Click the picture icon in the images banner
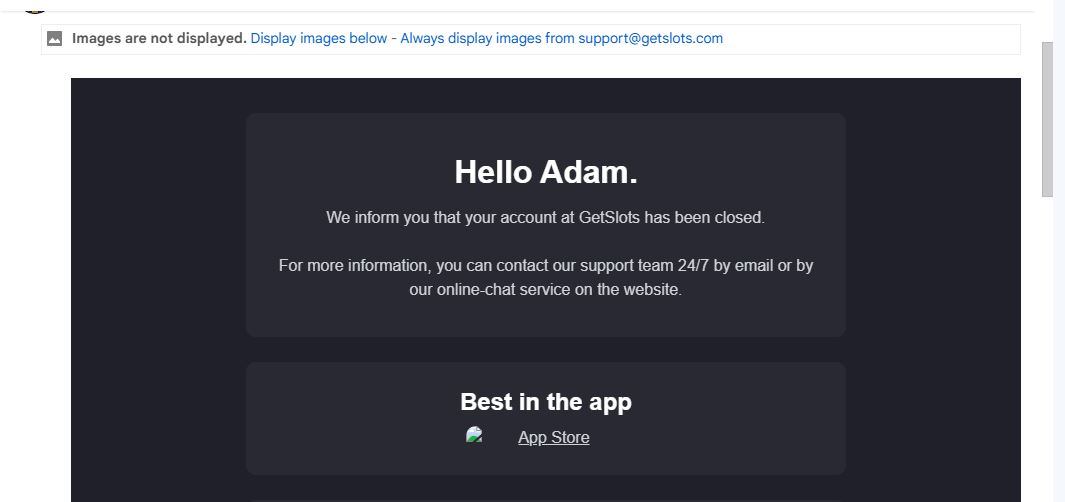 (54, 39)
